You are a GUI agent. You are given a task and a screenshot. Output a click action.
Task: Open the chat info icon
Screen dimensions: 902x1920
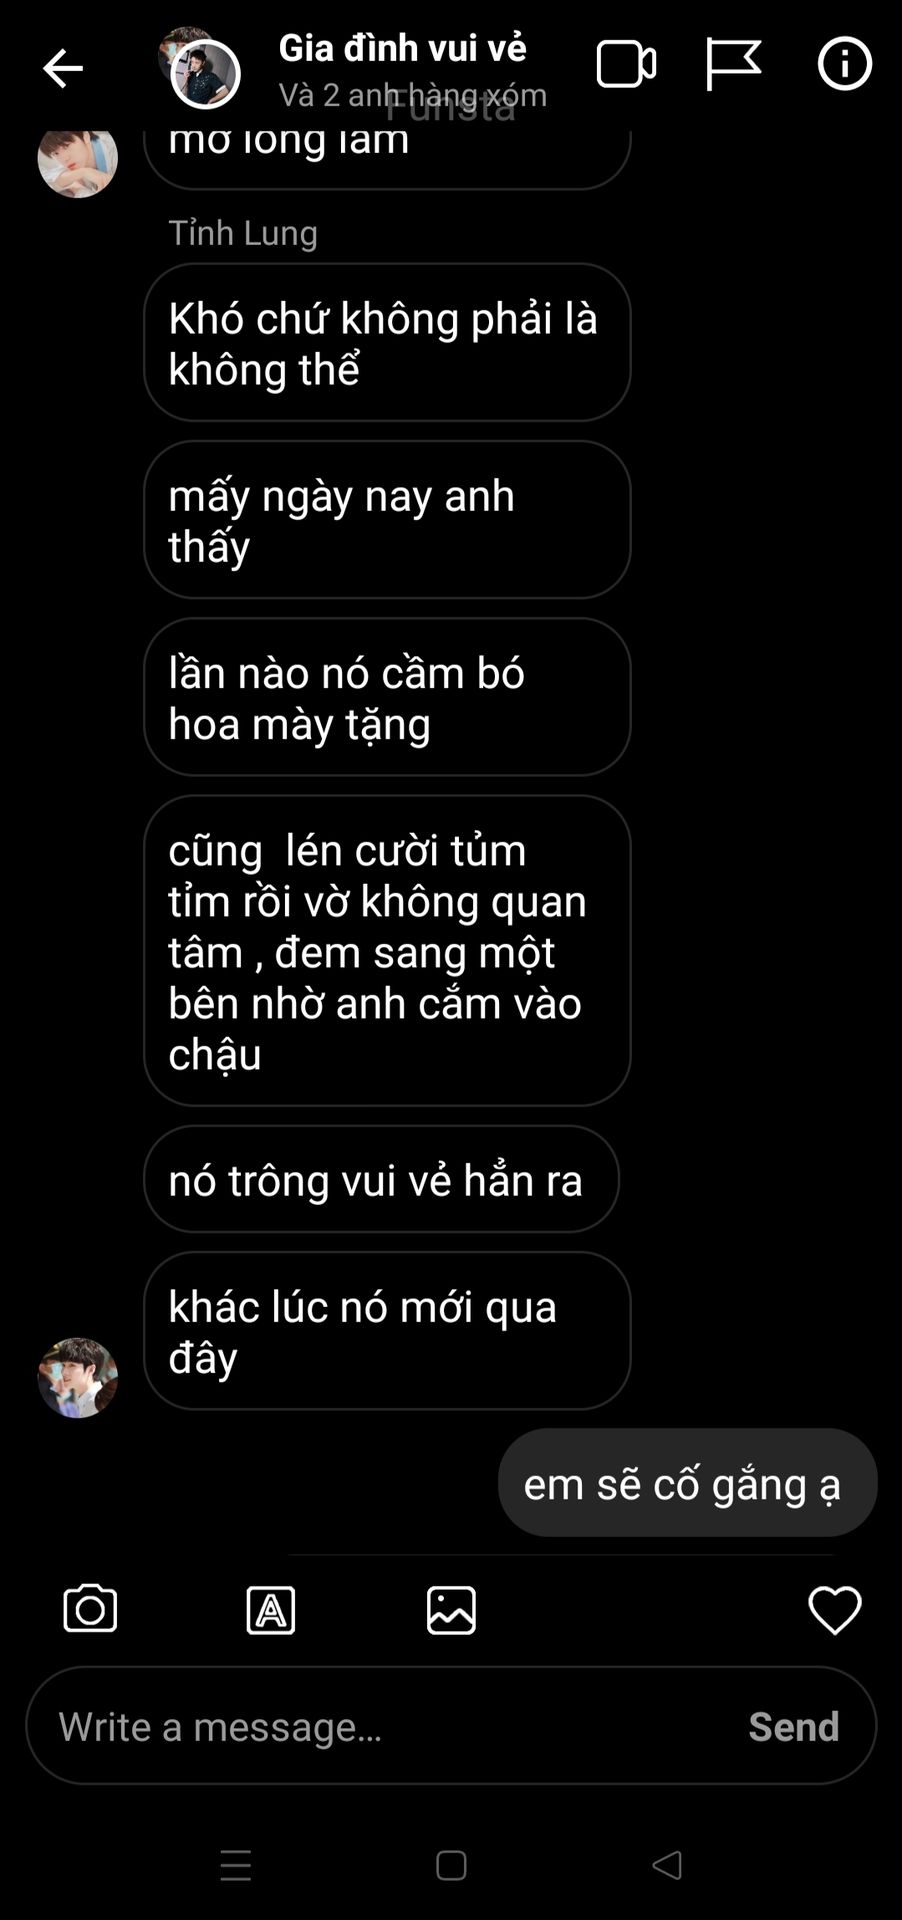pos(845,64)
